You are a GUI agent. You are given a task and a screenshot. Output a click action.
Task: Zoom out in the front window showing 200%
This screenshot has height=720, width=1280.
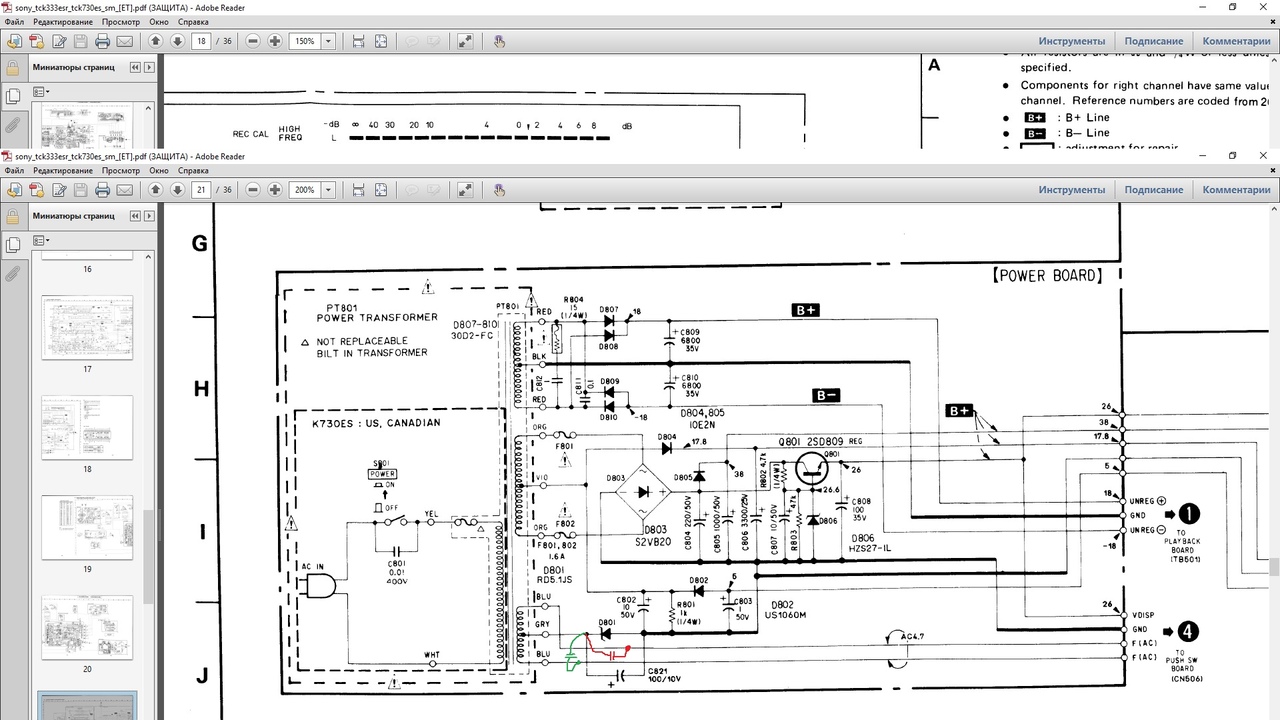pos(252,189)
